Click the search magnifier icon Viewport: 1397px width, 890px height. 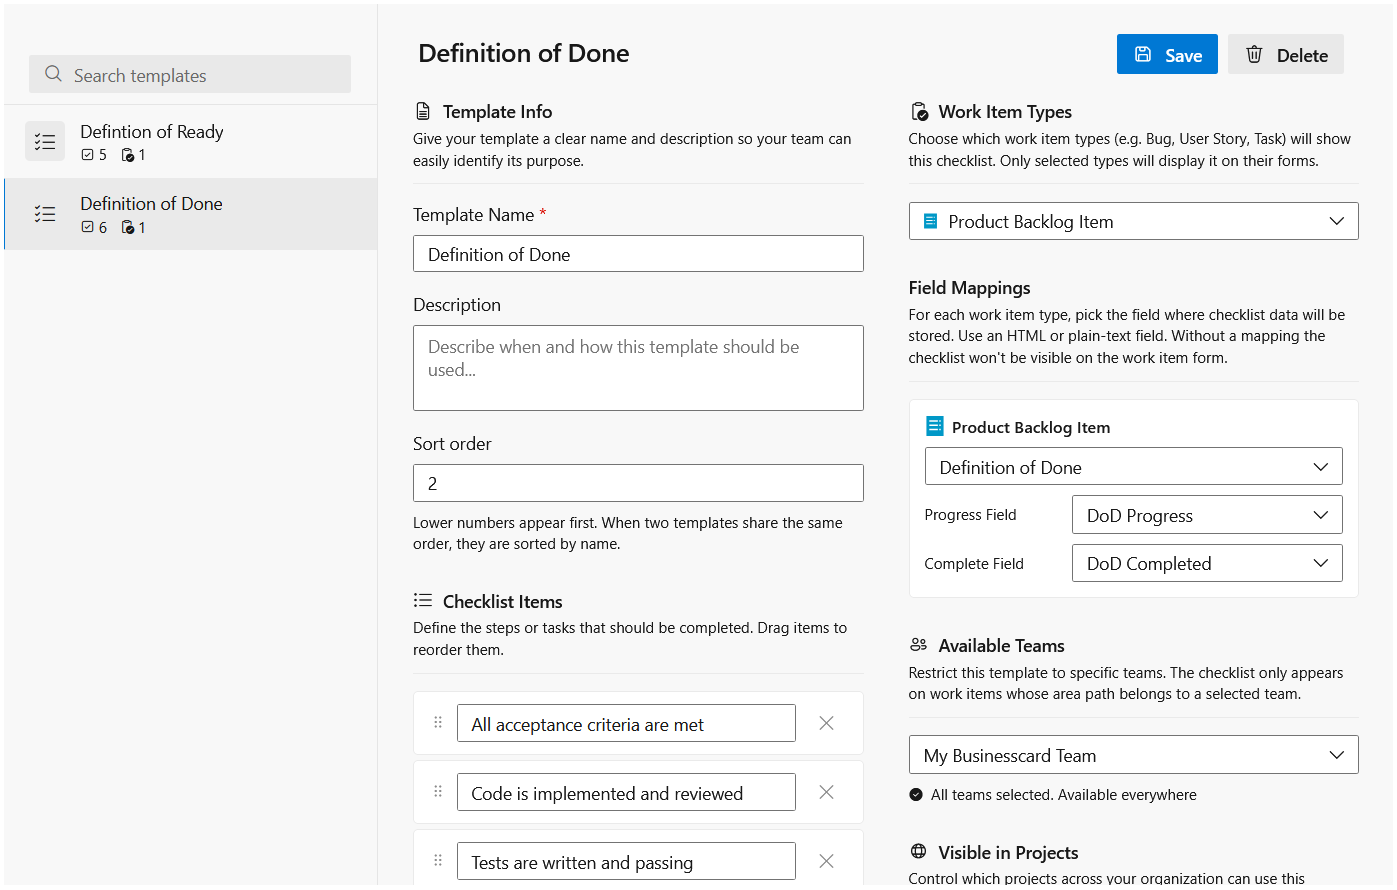(54, 74)
